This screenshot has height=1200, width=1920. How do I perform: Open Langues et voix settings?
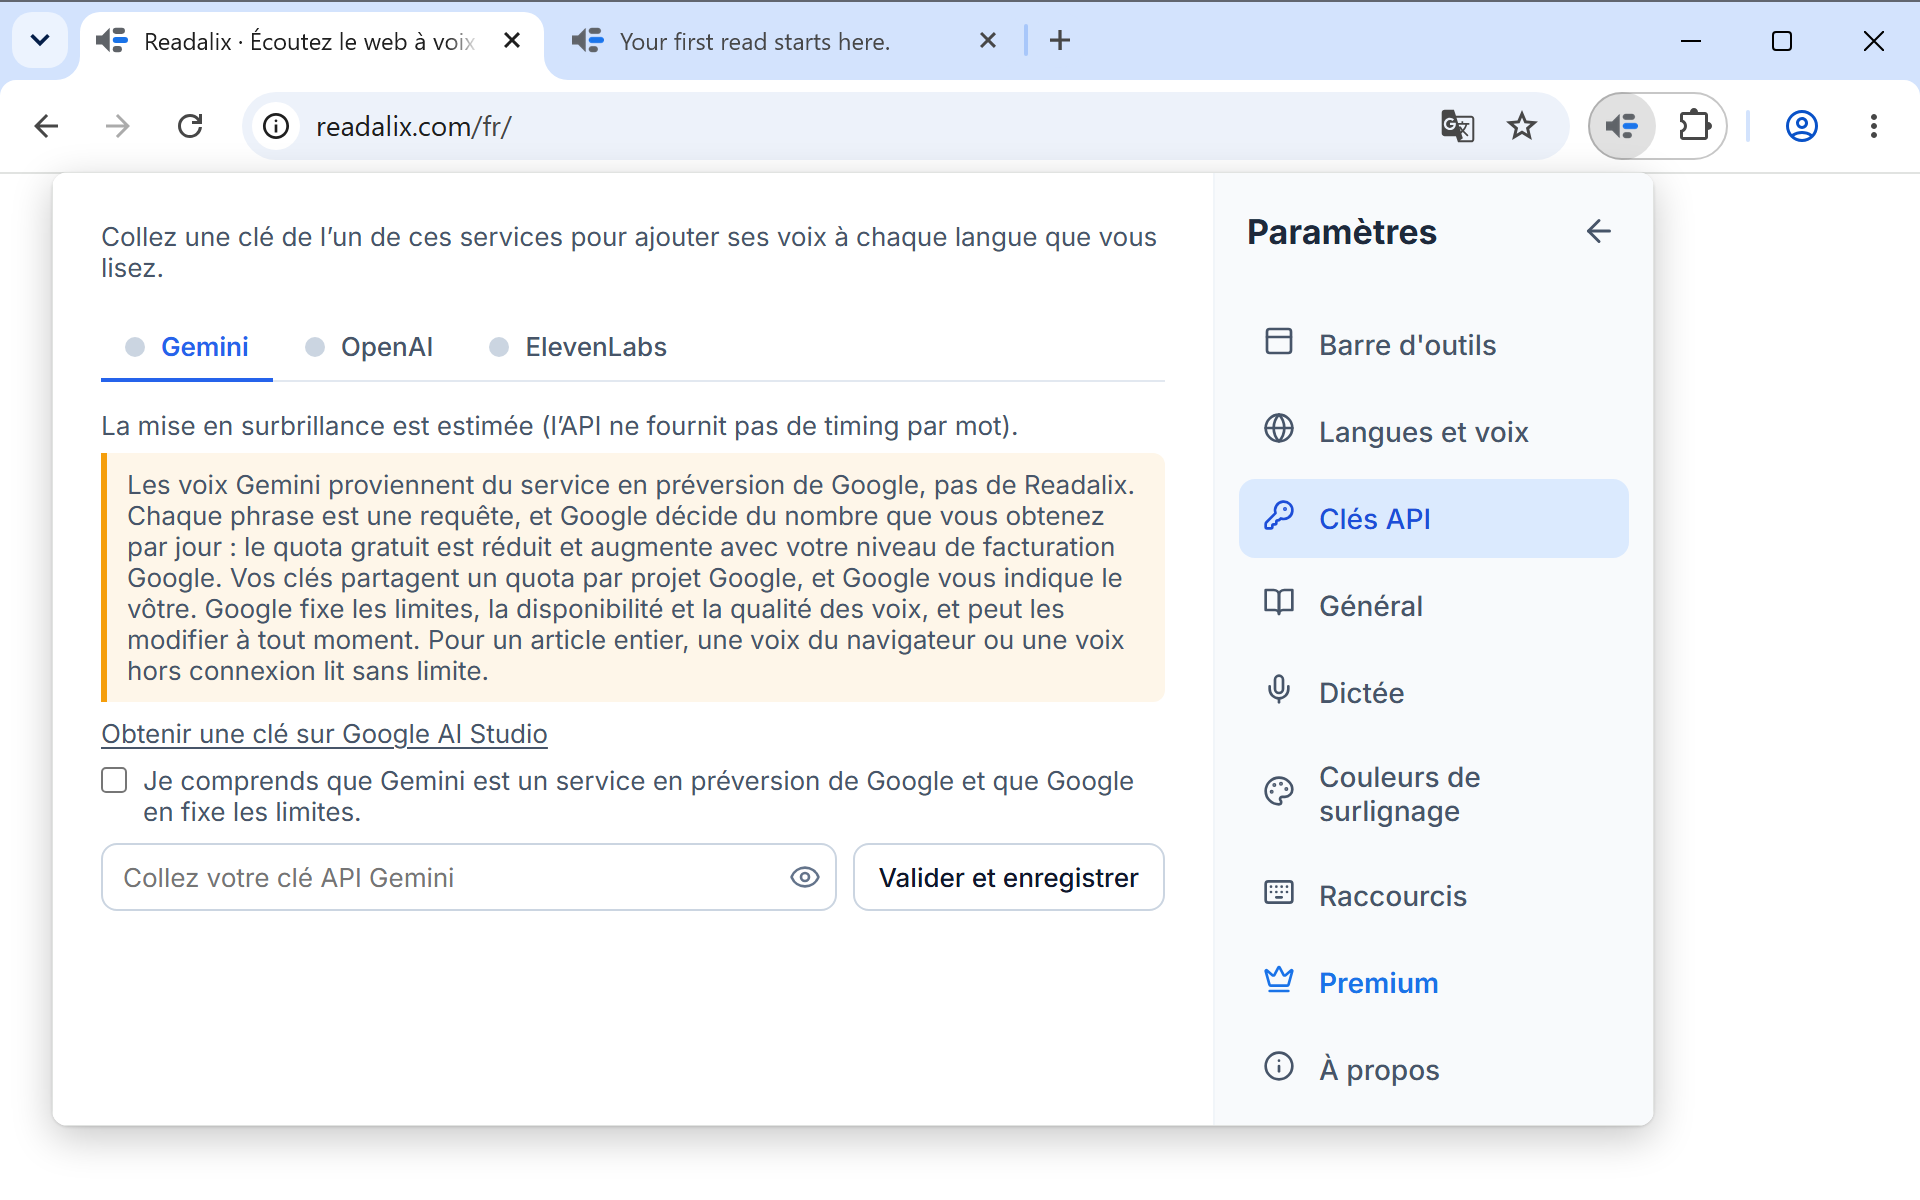1434,432
